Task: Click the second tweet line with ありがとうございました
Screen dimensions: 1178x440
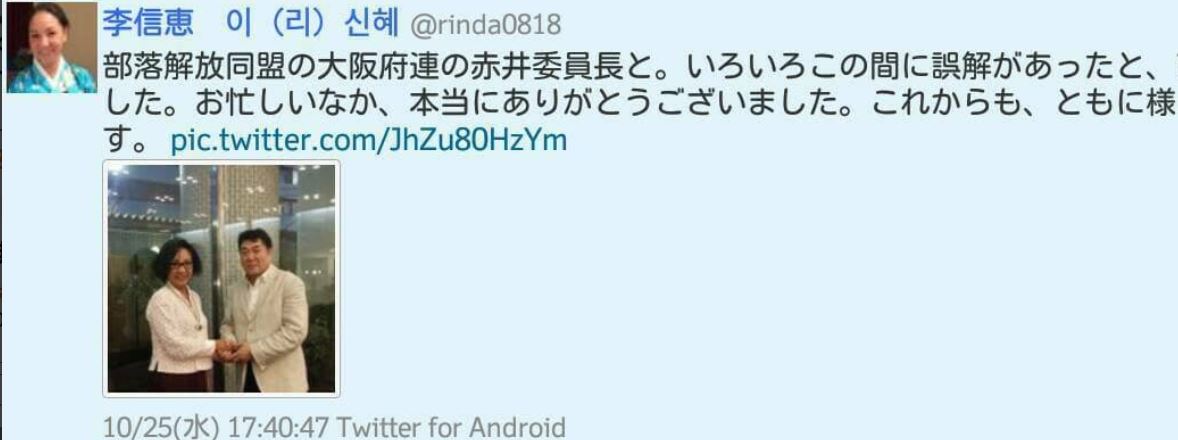Action: [x=639, y=104]
